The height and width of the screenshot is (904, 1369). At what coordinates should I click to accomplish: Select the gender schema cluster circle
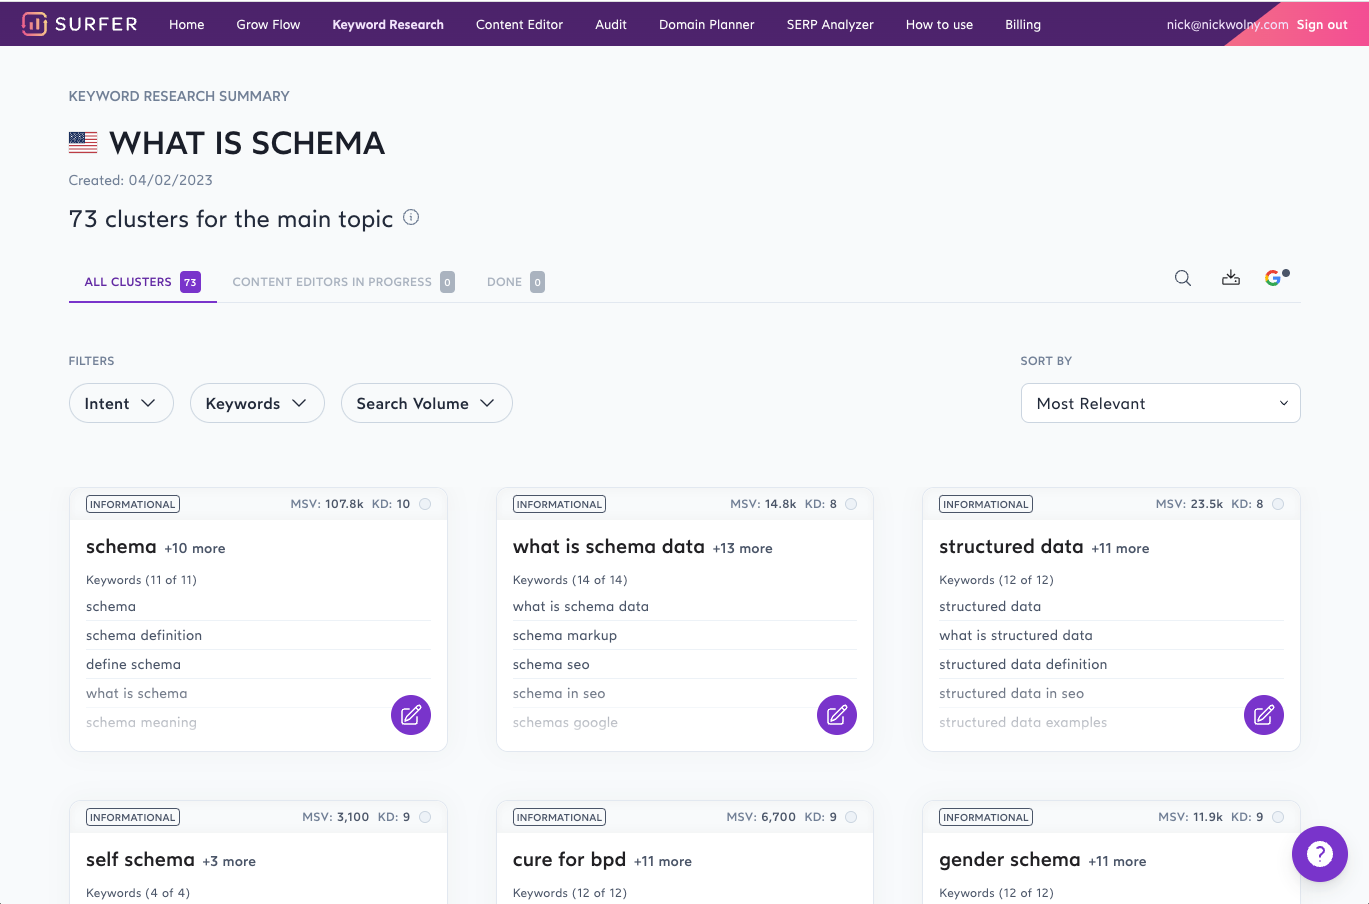[1278, 817]
